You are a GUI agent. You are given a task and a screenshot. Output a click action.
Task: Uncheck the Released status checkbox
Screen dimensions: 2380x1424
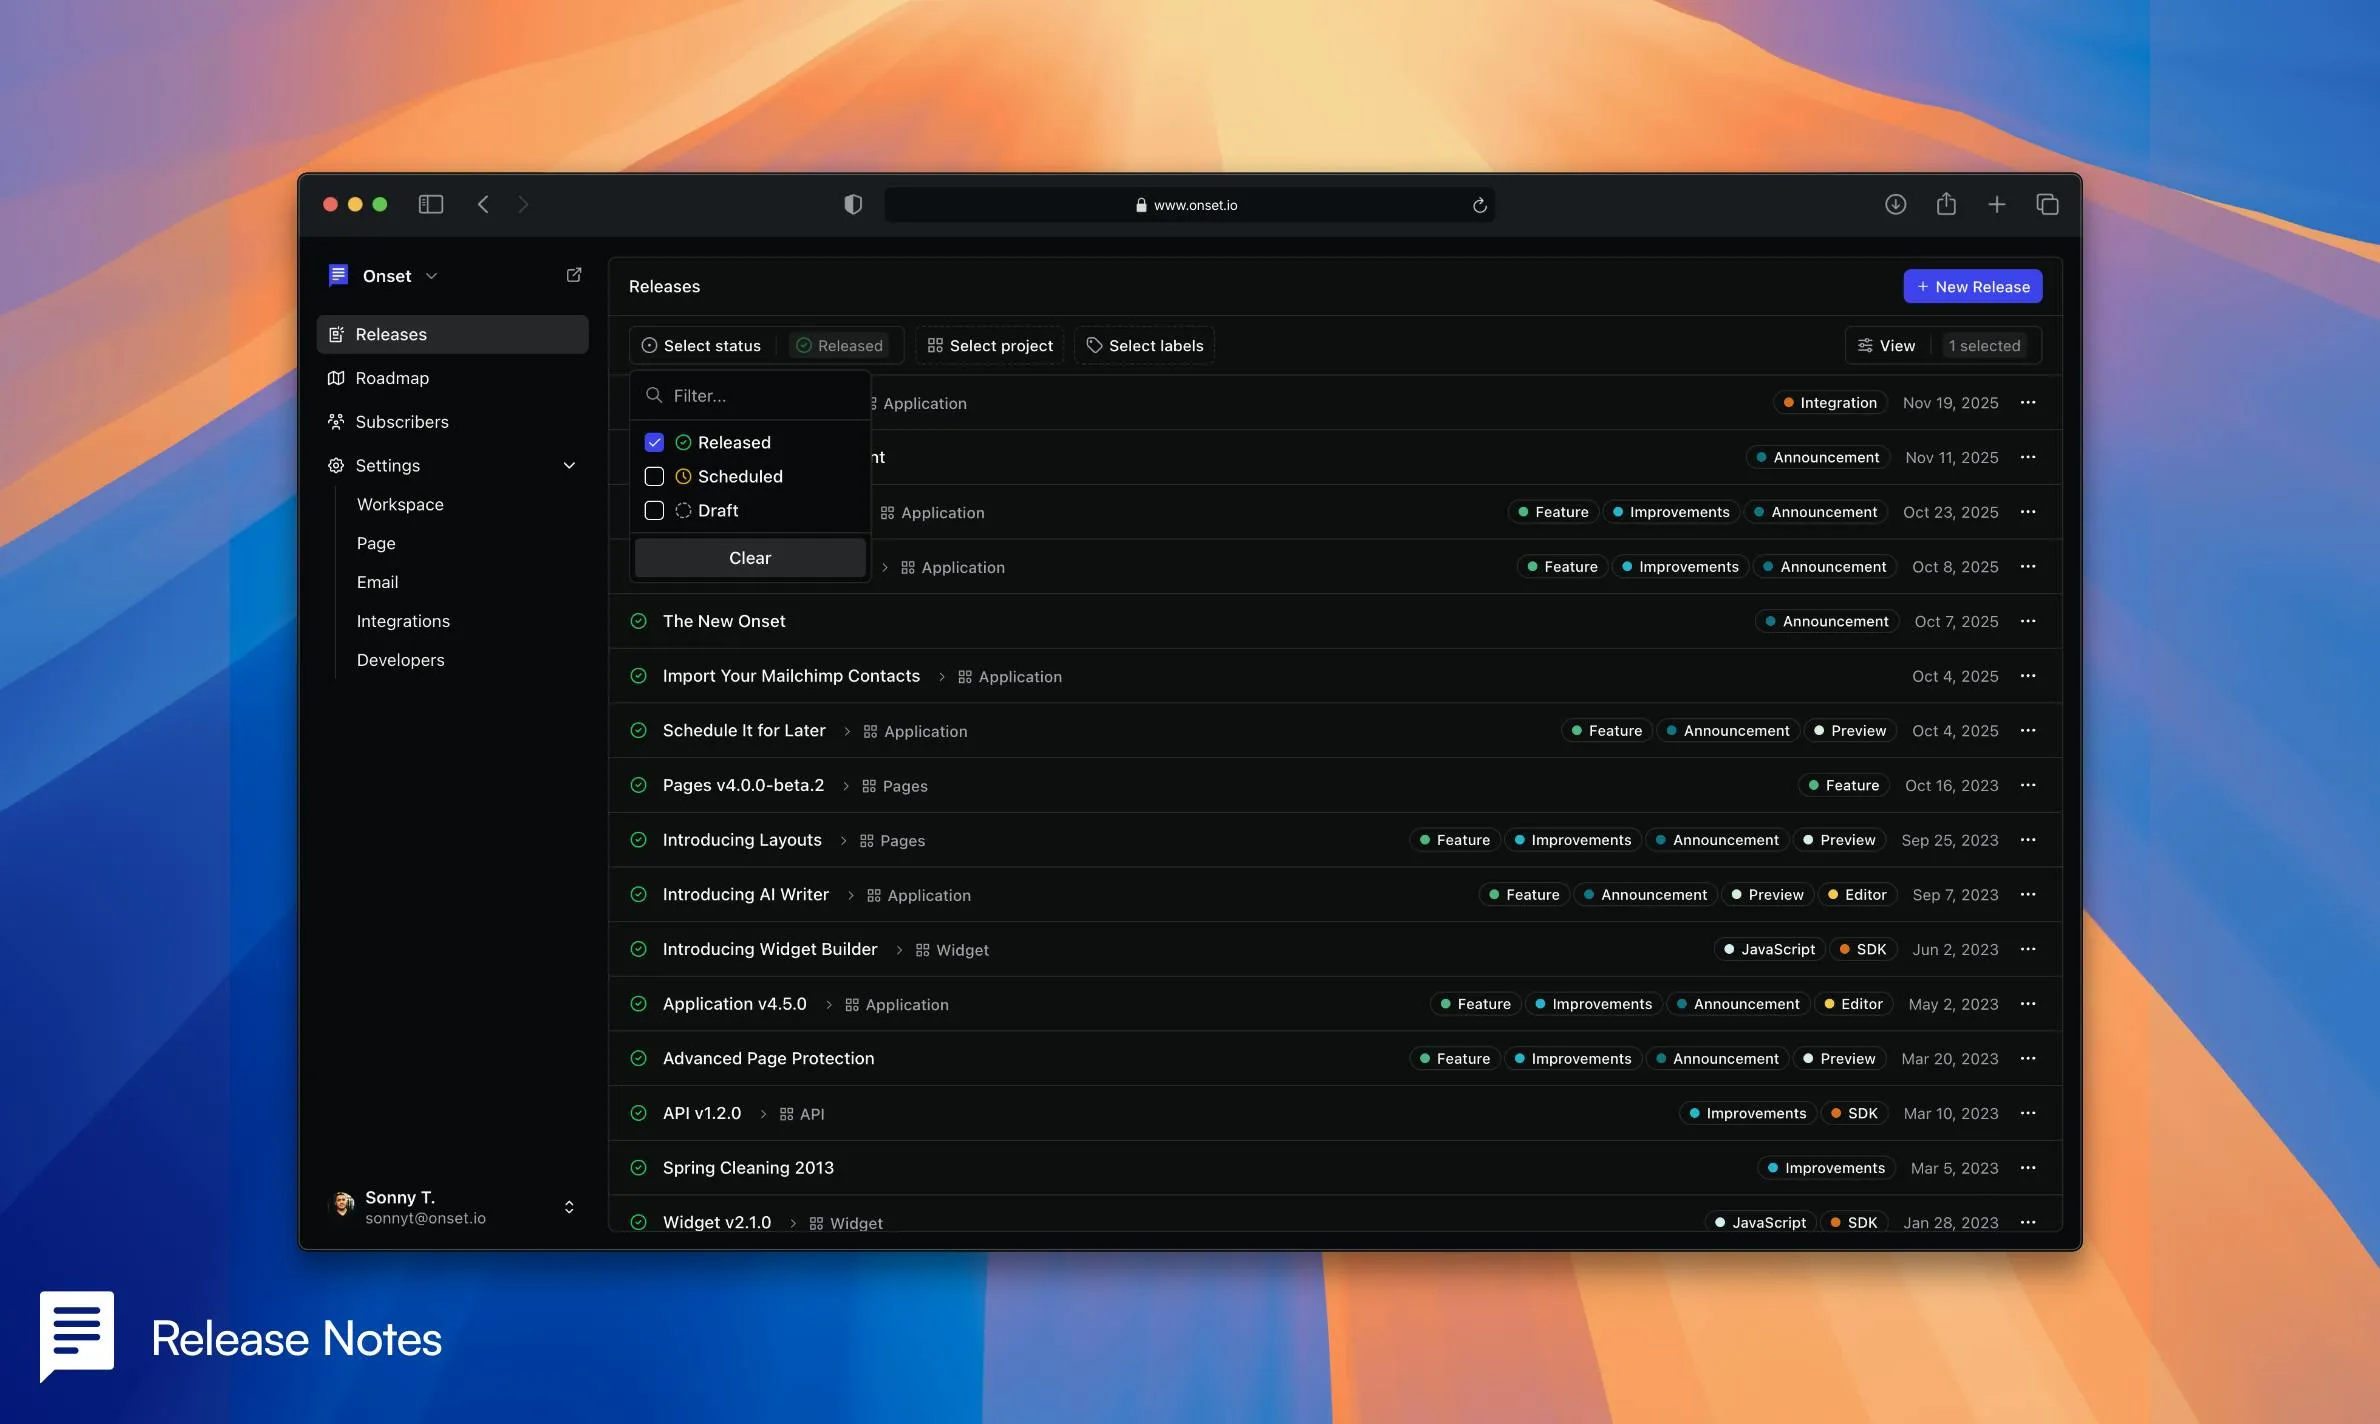[x=654, y=442]
